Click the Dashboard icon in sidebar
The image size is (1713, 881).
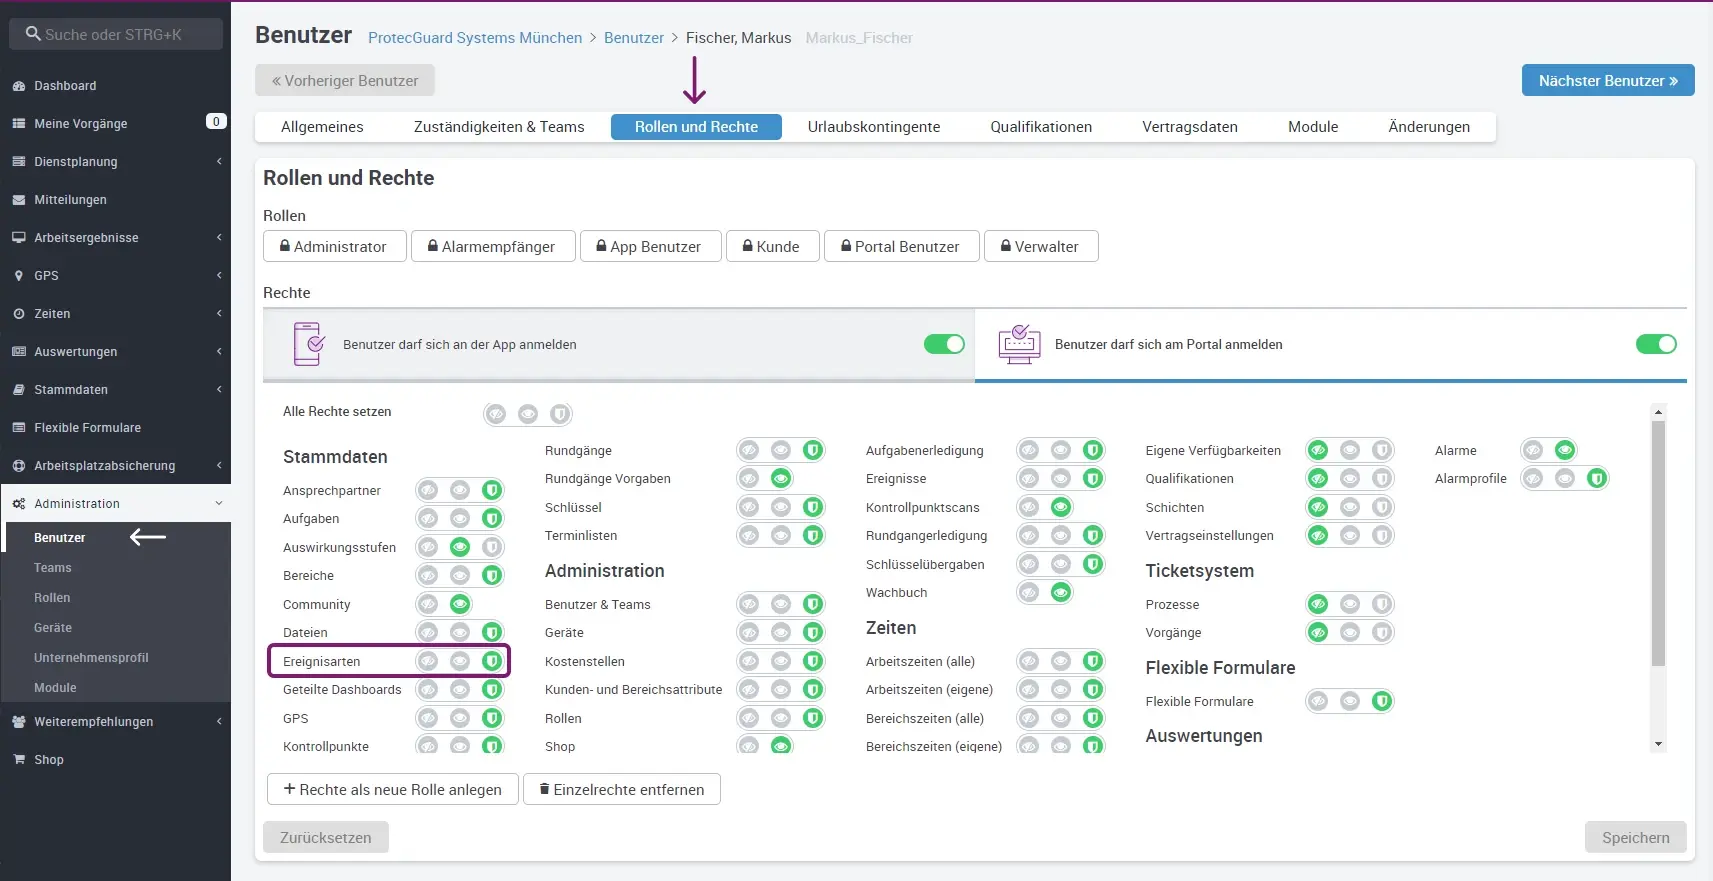tap(19, 86)
